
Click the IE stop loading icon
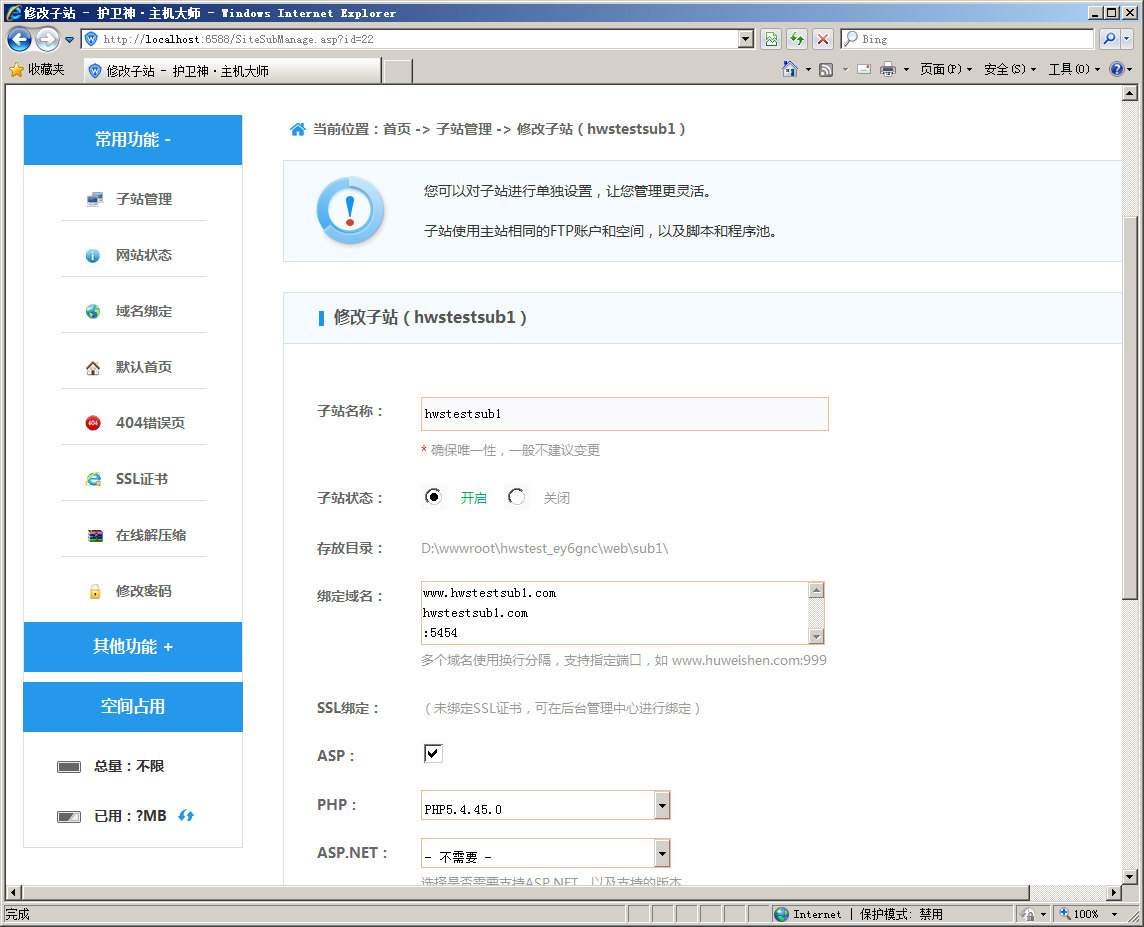823,39
